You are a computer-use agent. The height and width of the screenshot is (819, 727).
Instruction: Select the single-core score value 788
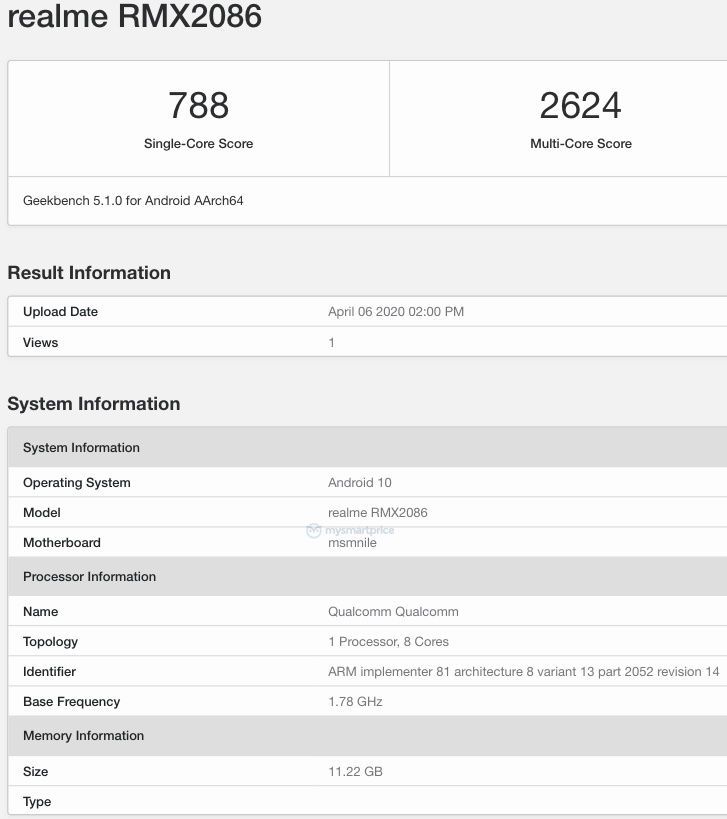(198, 106)
